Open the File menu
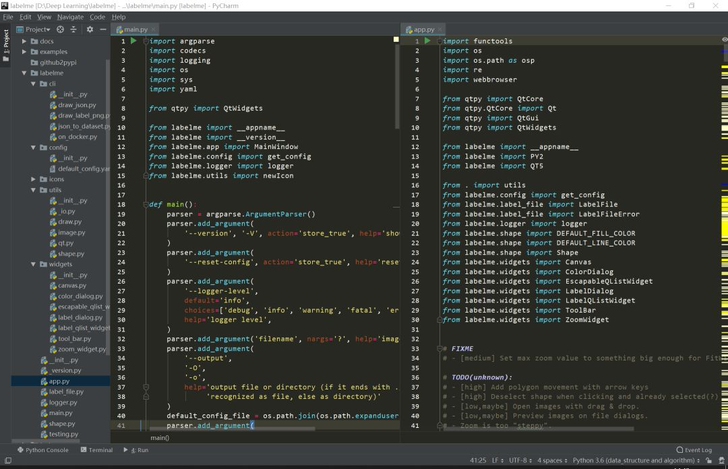The image size is (728, 469). coord(8,17)
